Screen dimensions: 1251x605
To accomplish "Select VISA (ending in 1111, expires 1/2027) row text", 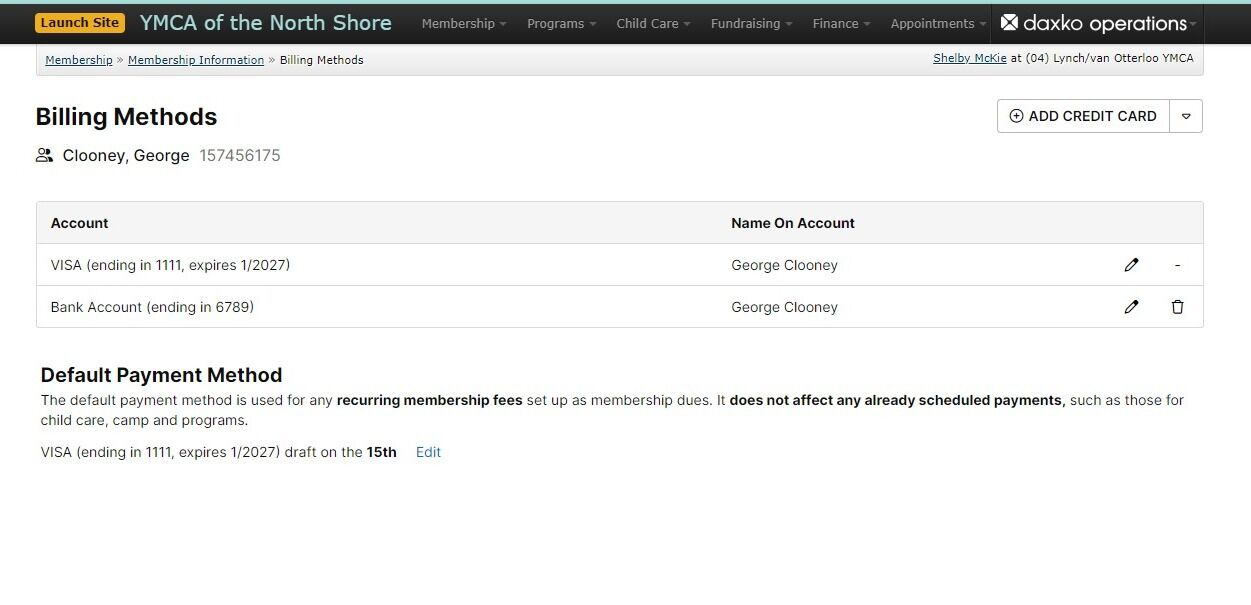I will point(170,265).
